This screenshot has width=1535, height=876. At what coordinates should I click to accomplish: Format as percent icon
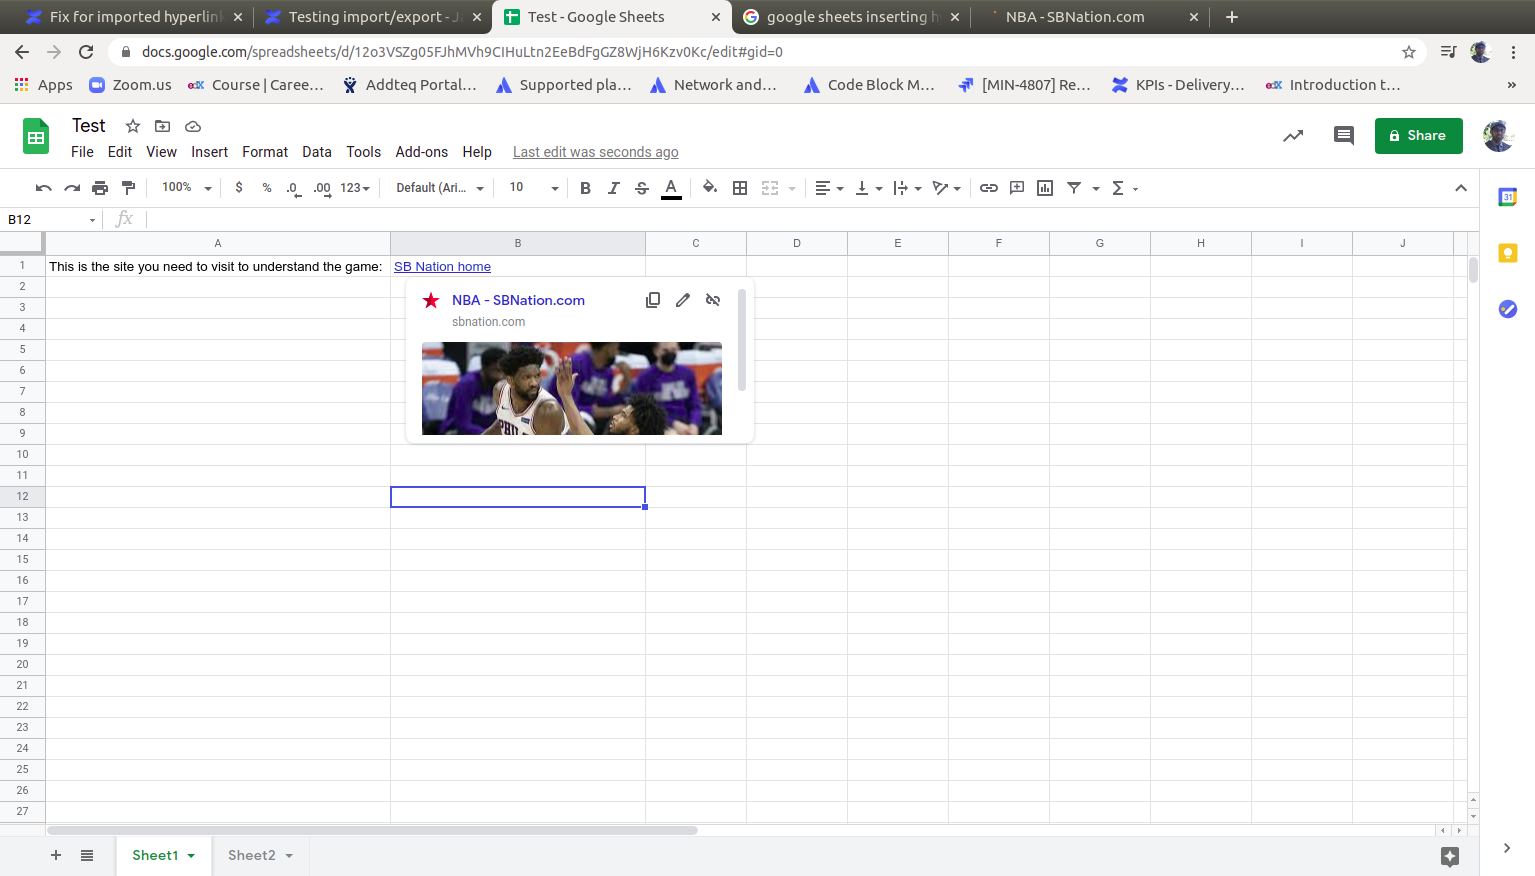pyautogui.click(x=267, y=188)
